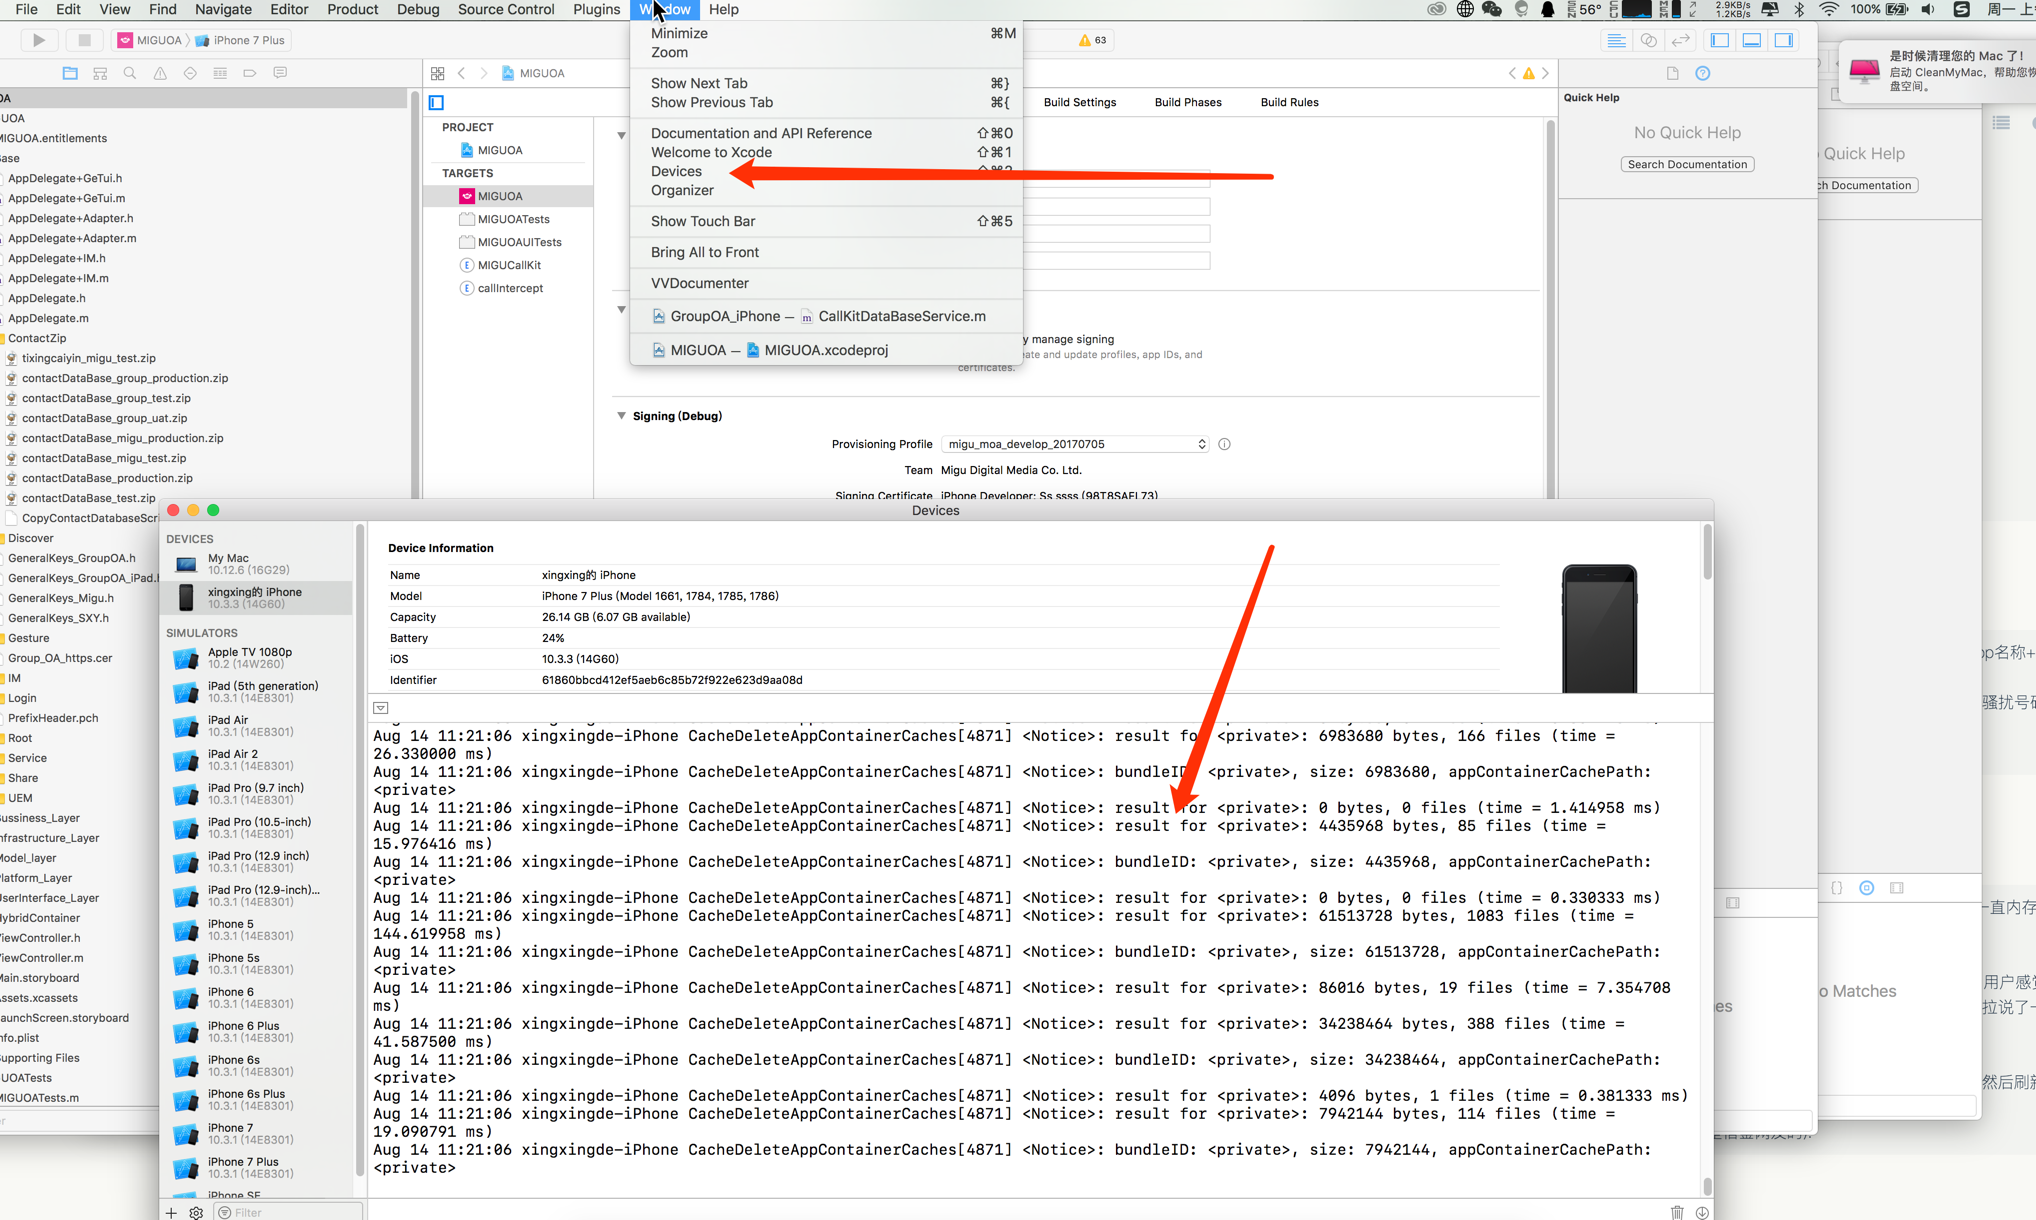This screenshot has height=1220, width=2036.
Task: Collapse the Signing (Debug) section
Action: [621, 415]
